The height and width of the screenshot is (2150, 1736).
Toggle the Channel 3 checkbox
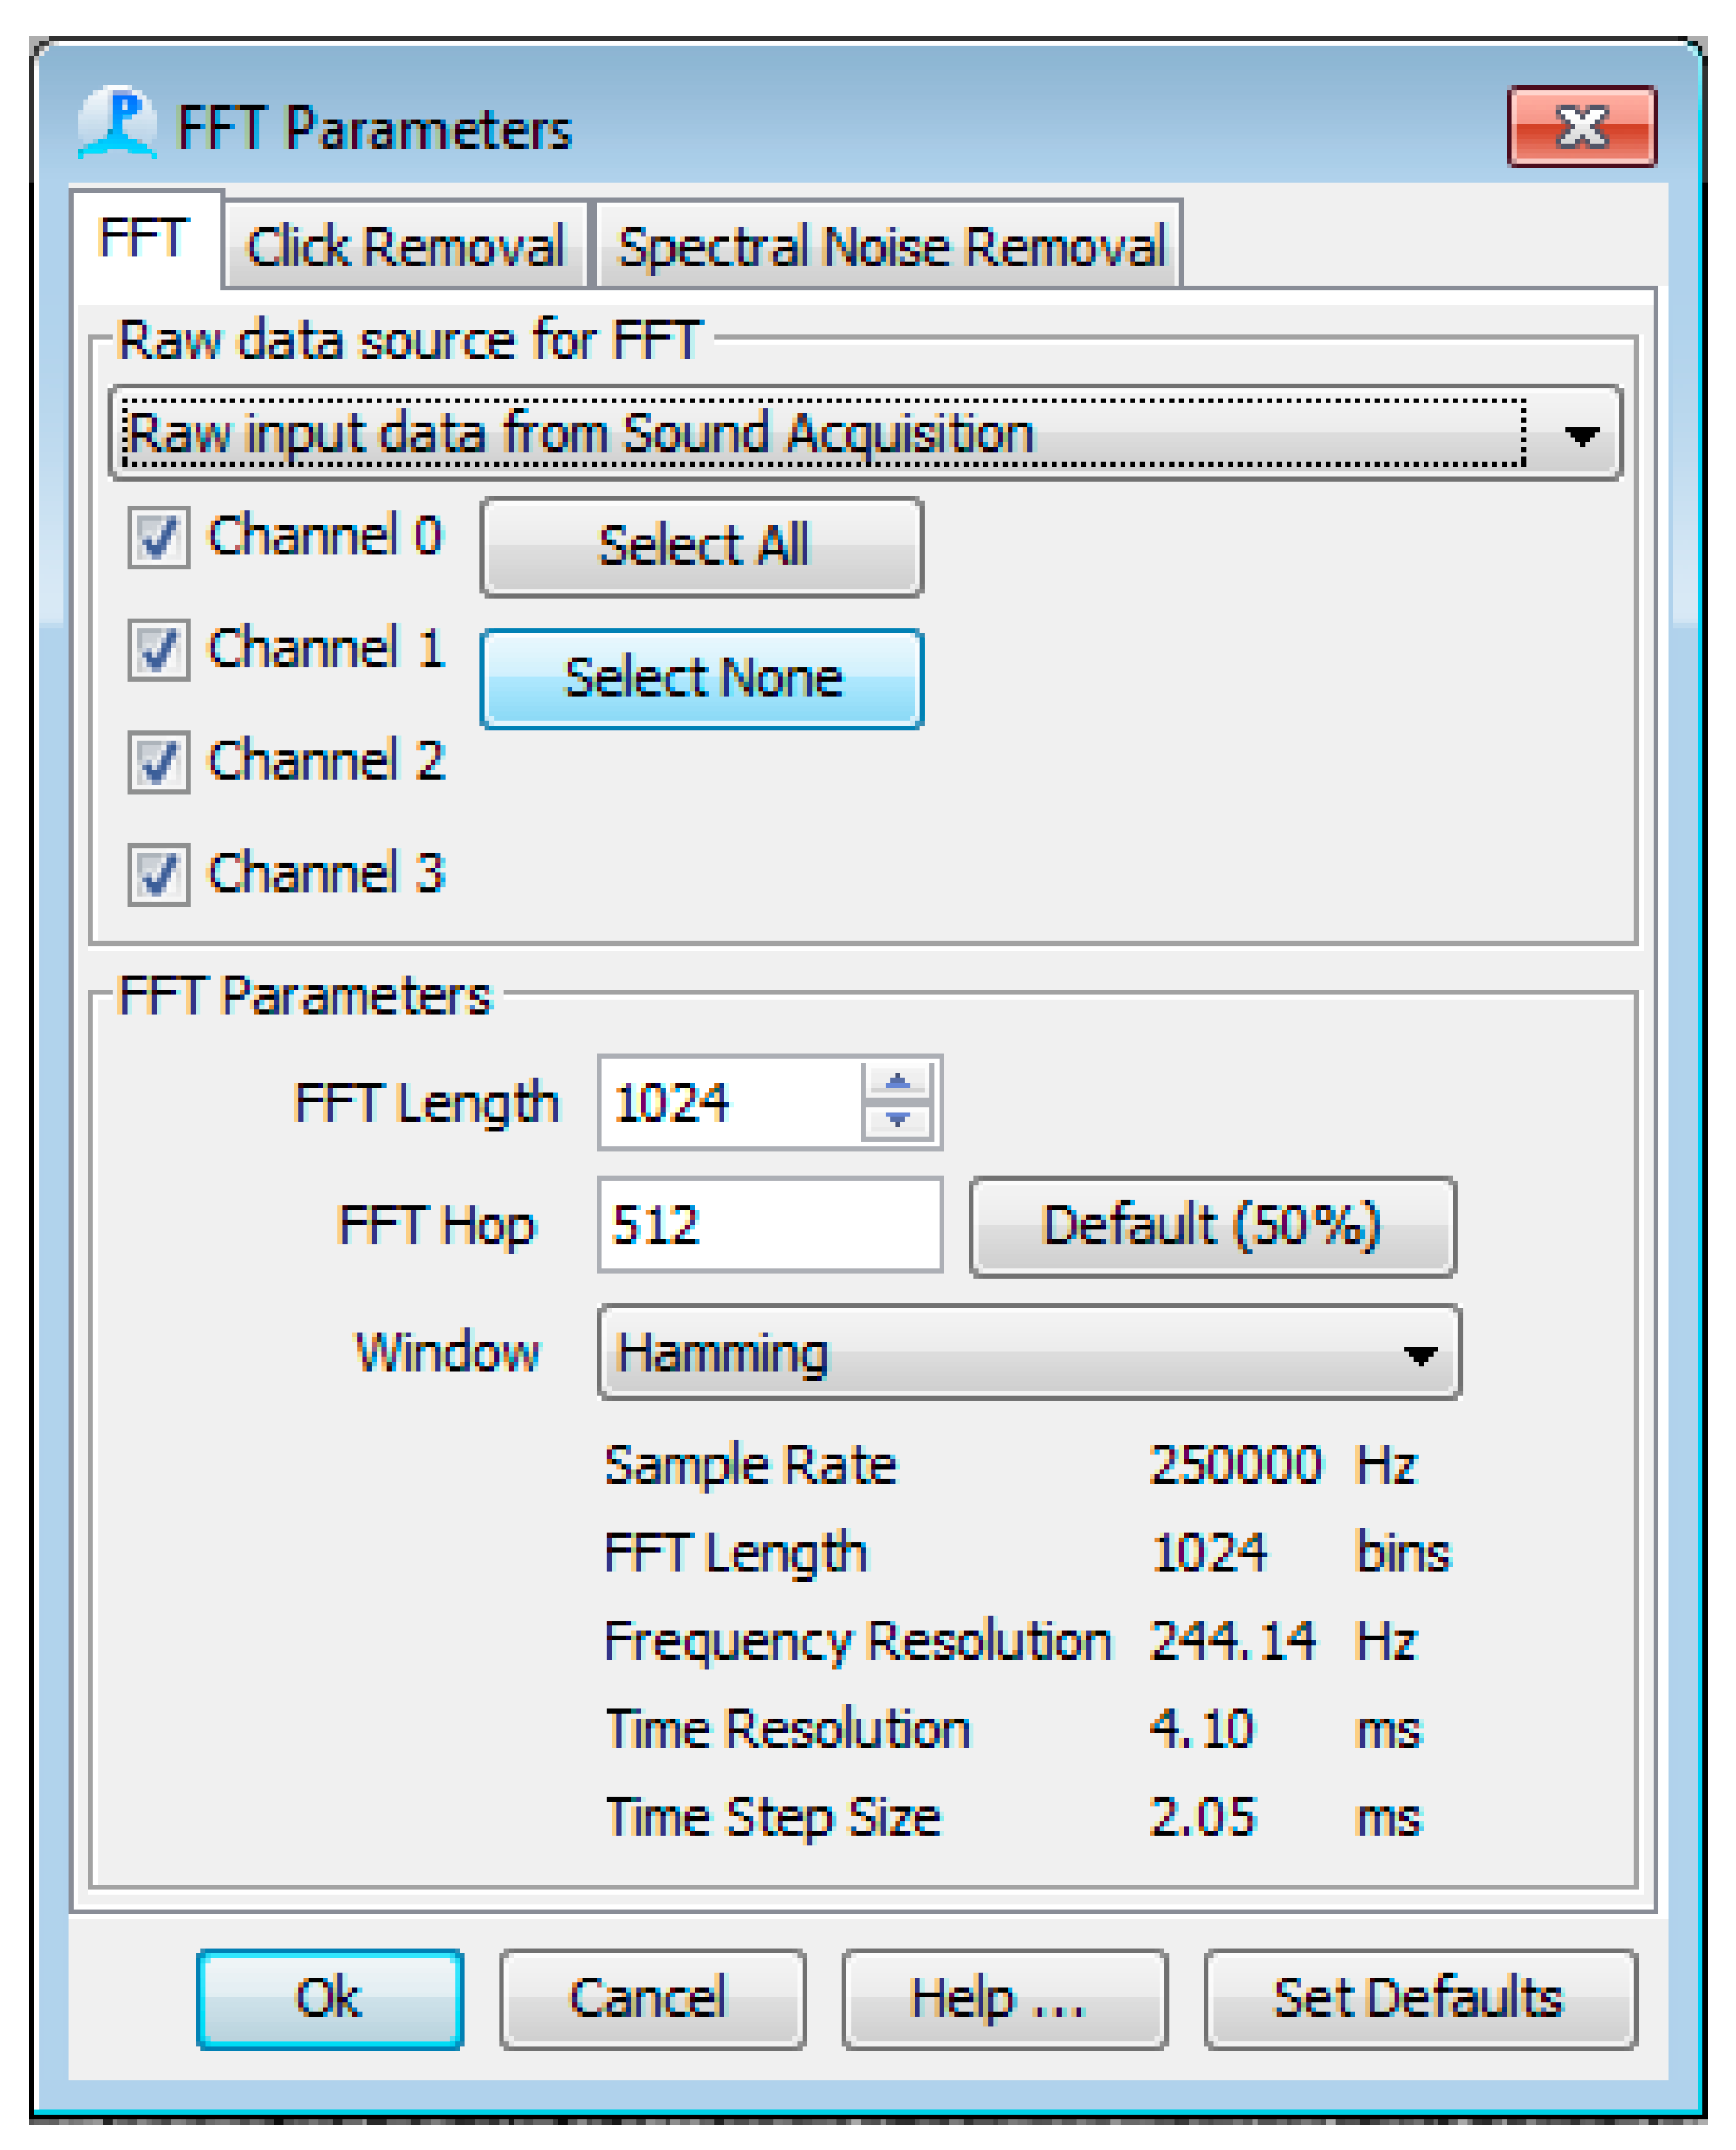pos(158,874)
